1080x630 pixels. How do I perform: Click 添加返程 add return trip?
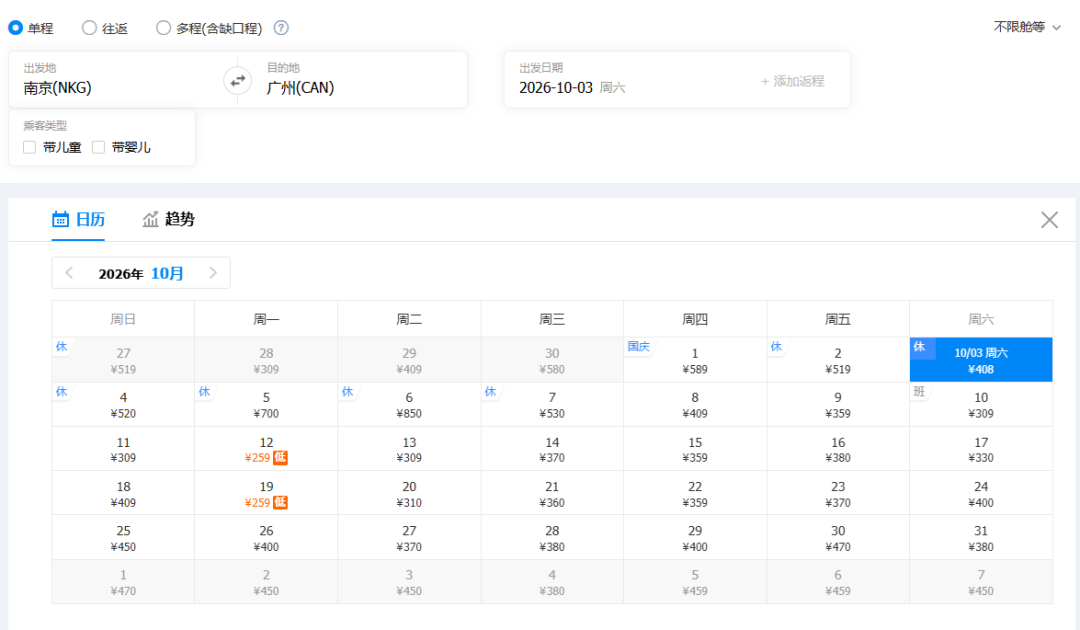pyautogui.click(x=792, y=81)
